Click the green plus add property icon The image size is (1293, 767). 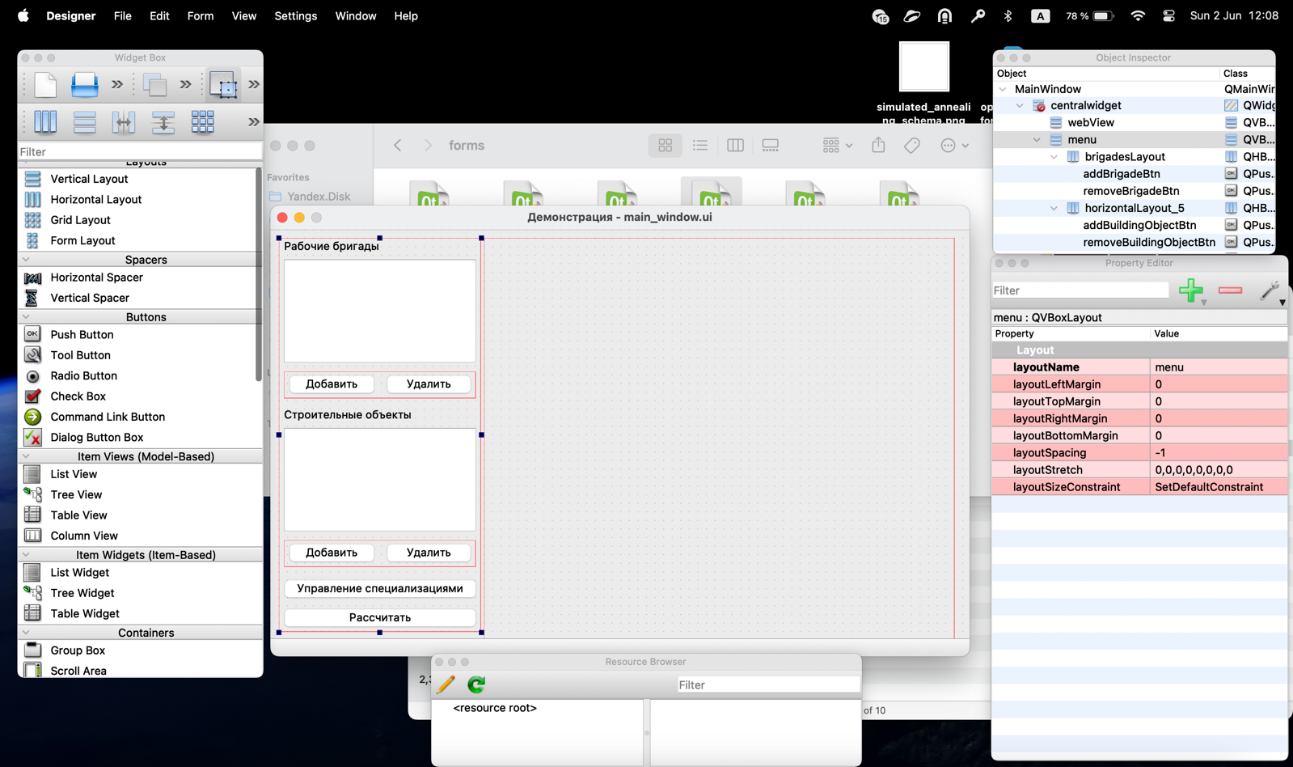tap(1190, 291)
